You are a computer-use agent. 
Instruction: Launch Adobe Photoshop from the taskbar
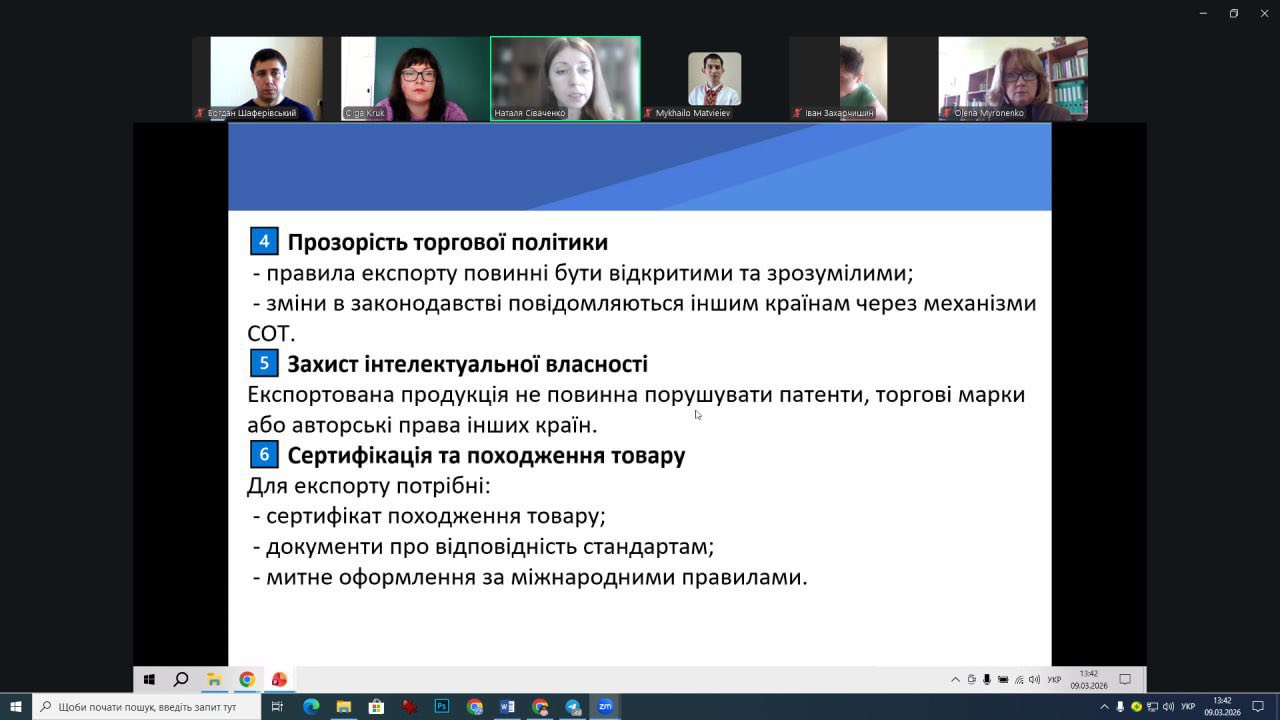441,707
